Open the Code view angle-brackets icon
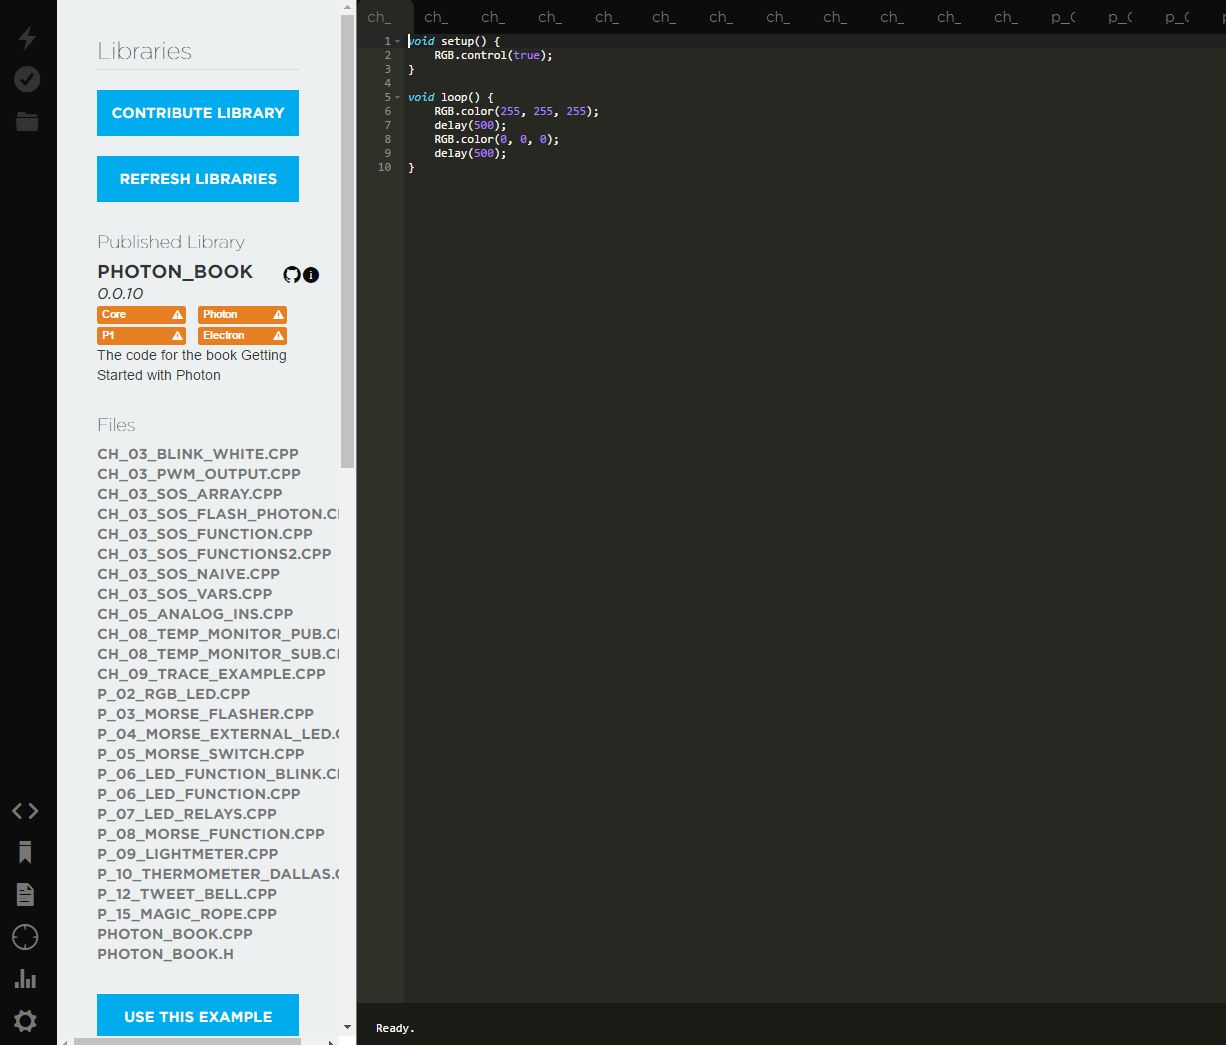 tap(25, 811)
